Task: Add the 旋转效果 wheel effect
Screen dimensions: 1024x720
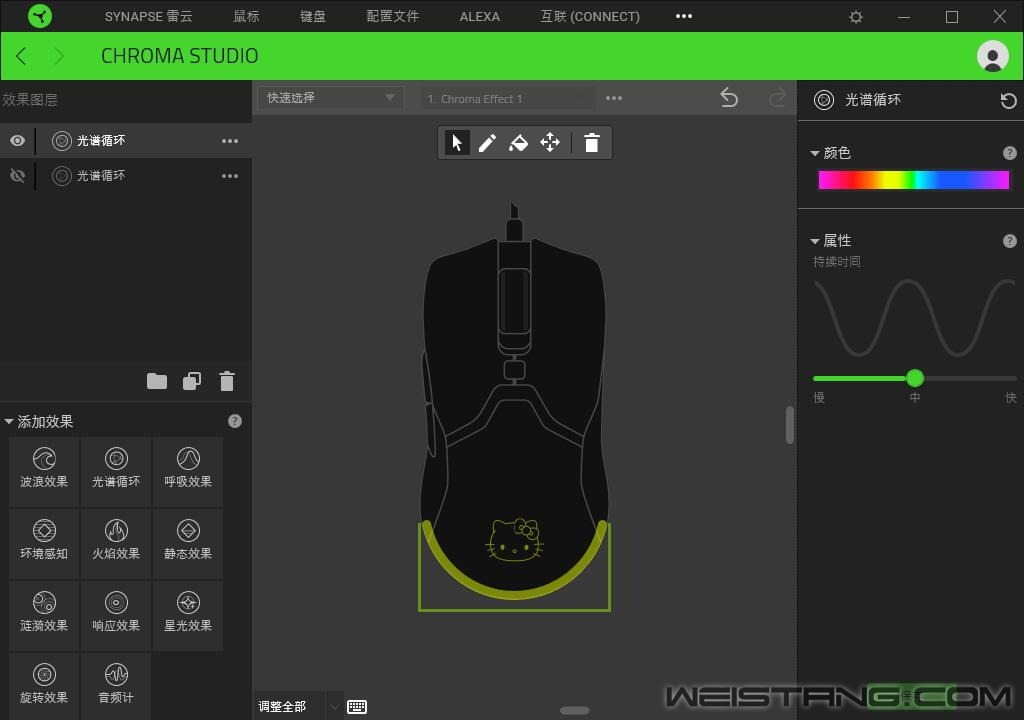Action: point(44,686)
